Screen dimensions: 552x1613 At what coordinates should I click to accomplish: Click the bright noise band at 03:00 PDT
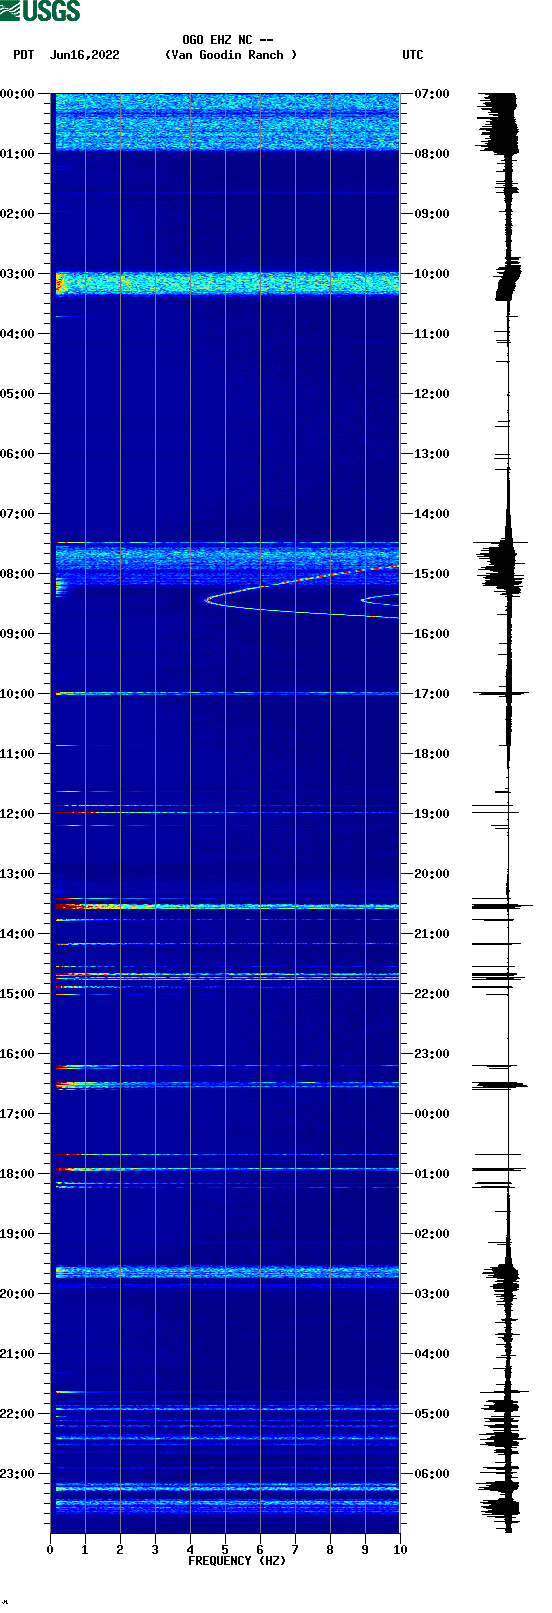[x=227, y=283]
